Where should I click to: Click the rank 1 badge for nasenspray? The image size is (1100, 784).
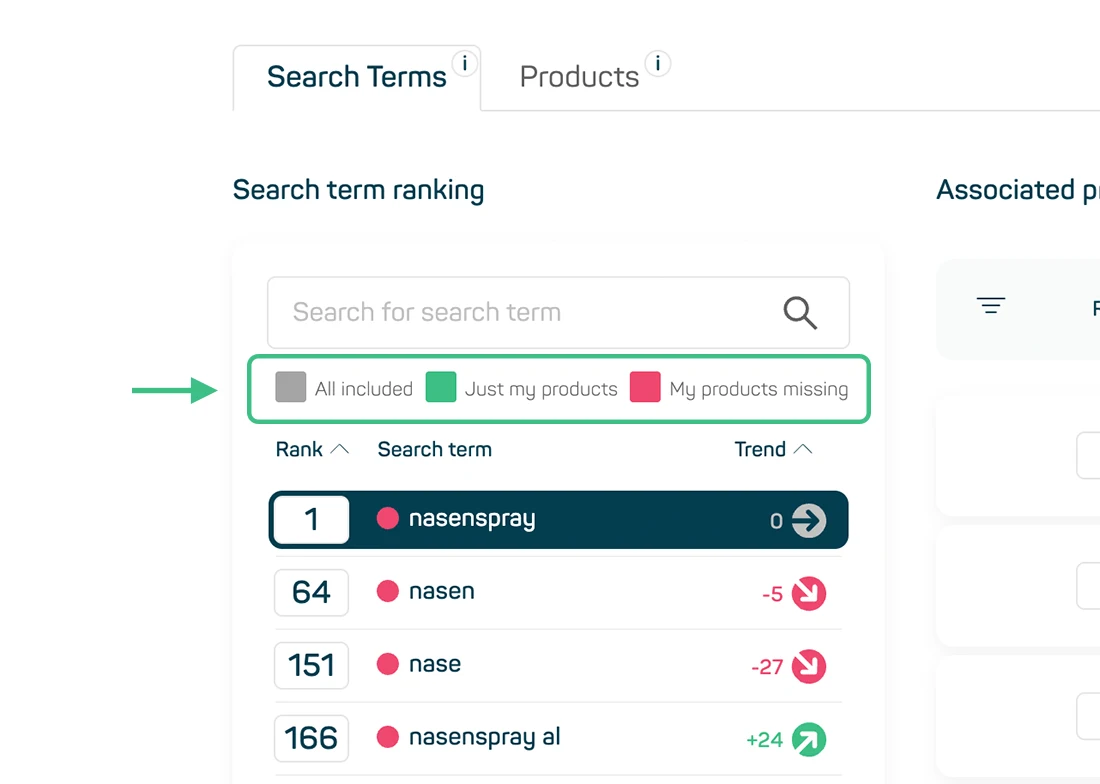click(311, 519)
